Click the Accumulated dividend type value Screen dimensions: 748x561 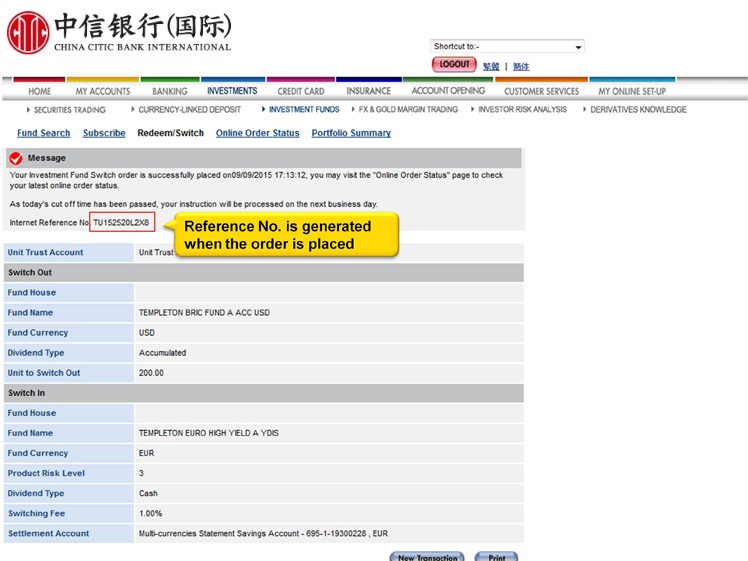click(x=162, y=353)
